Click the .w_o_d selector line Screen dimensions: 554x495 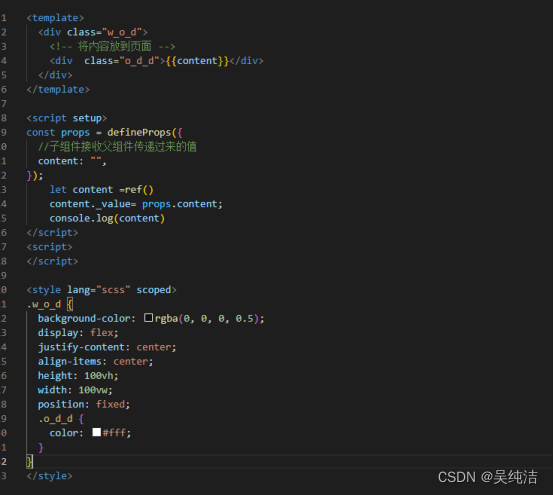pos(50,304)
